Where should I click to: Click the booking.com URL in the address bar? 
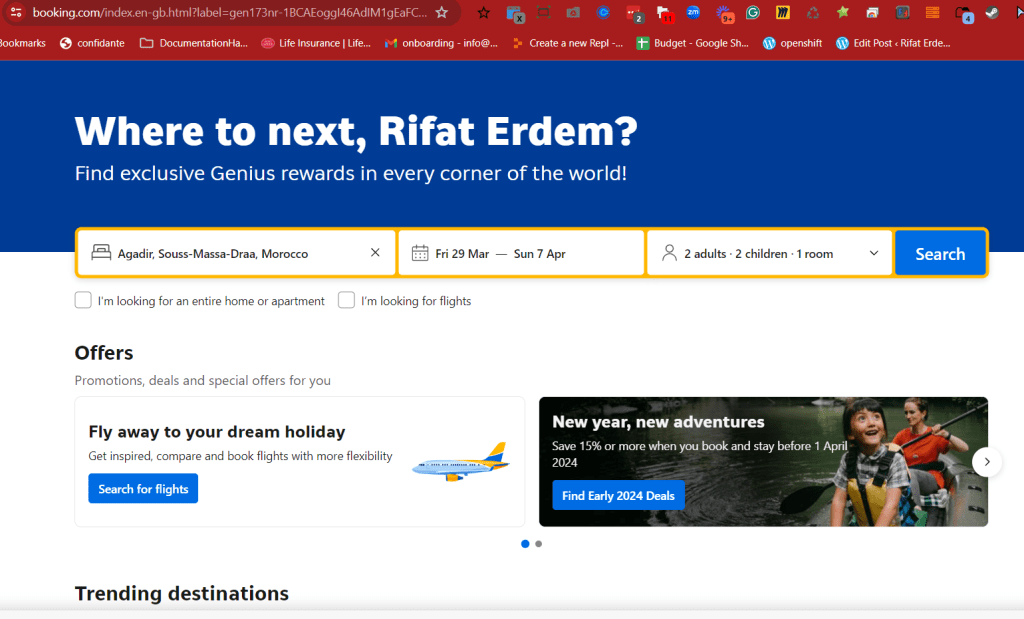click(230, 12)
